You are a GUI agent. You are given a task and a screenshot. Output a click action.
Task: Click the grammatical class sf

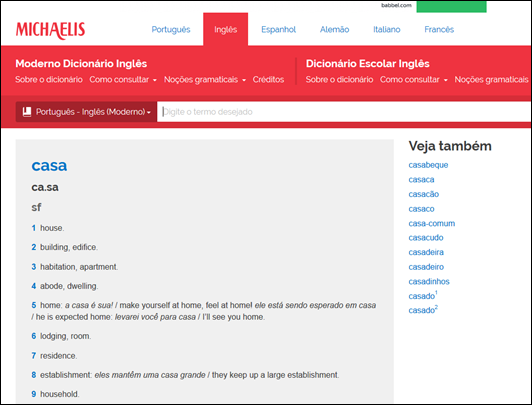pyautogui.click(x=36, y=207)
